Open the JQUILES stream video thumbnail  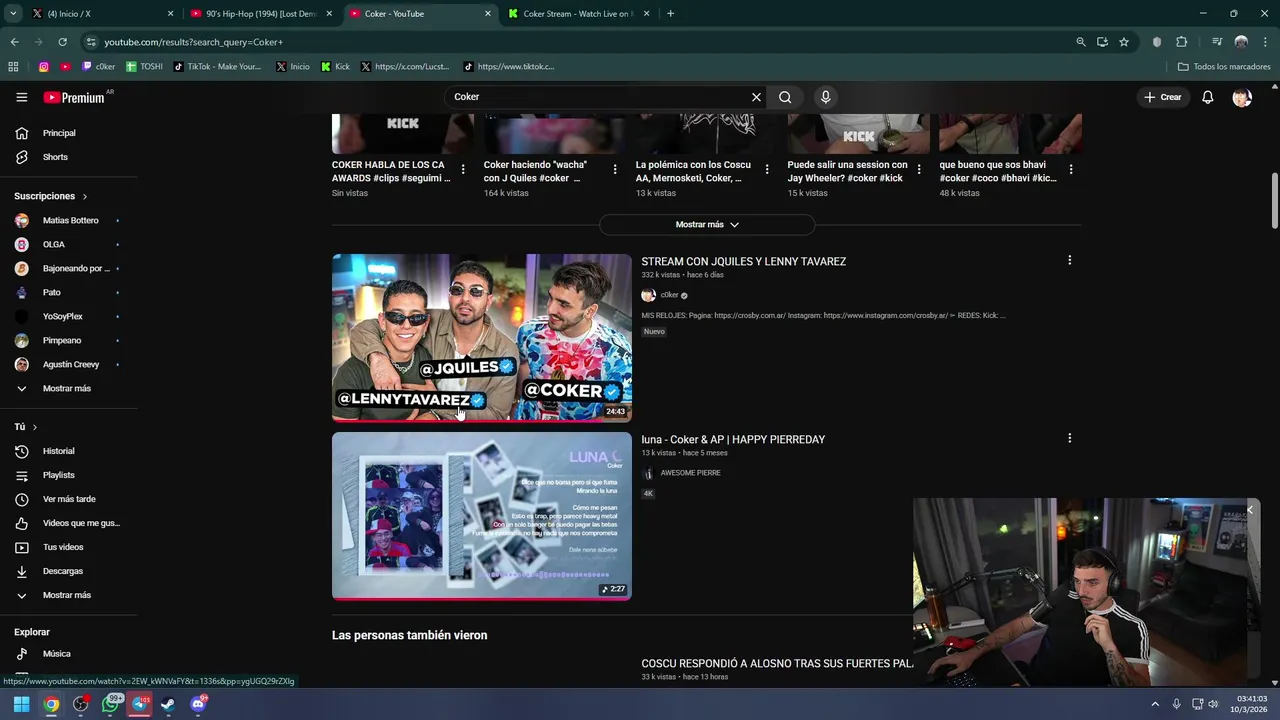(481, 337)
